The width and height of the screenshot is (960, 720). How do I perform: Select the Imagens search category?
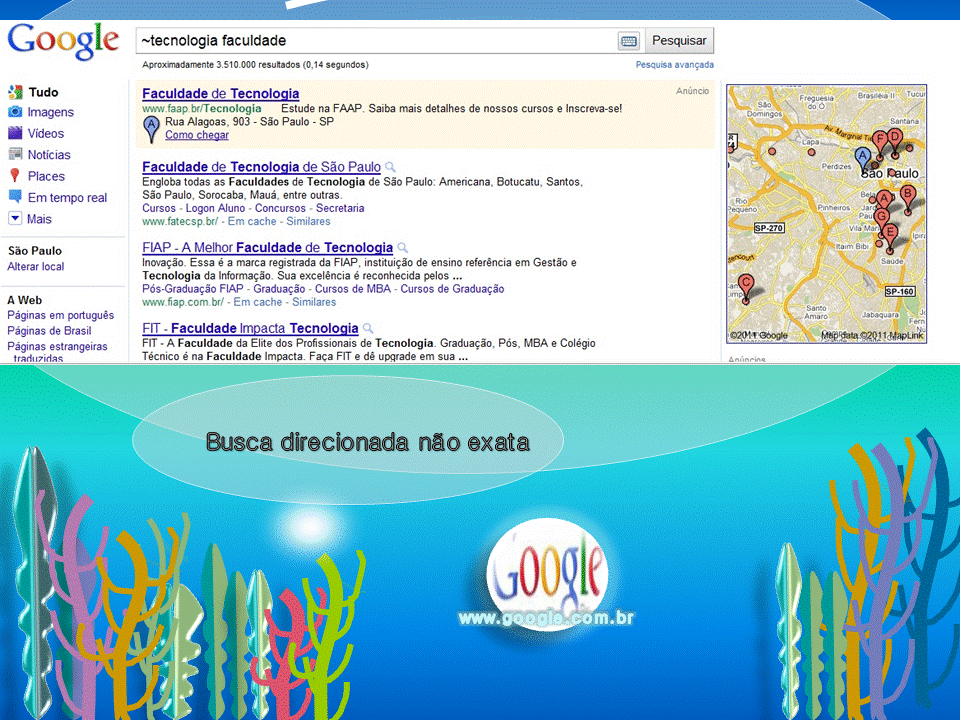click(x=50, y=112)
